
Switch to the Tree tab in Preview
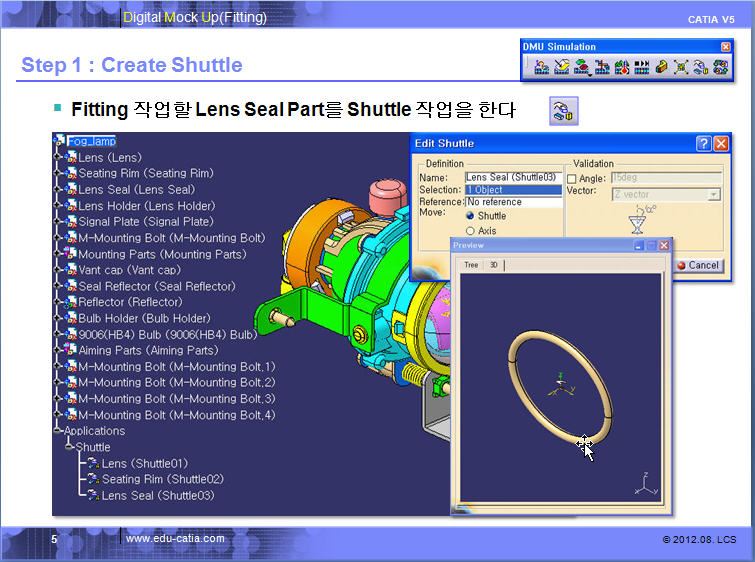pos(470,265)
